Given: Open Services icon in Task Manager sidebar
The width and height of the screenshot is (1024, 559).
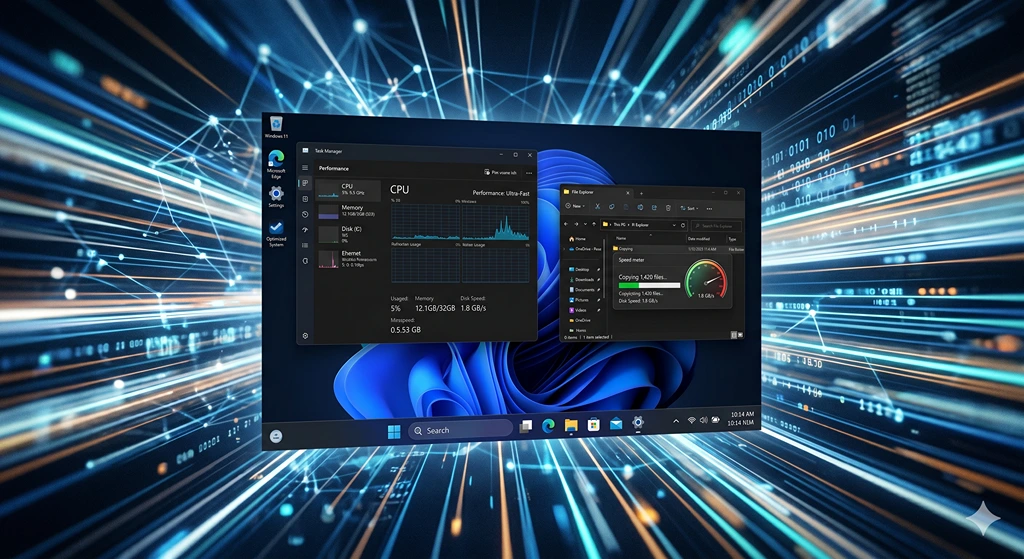Looking at the screenshot, I should [305, 261].
